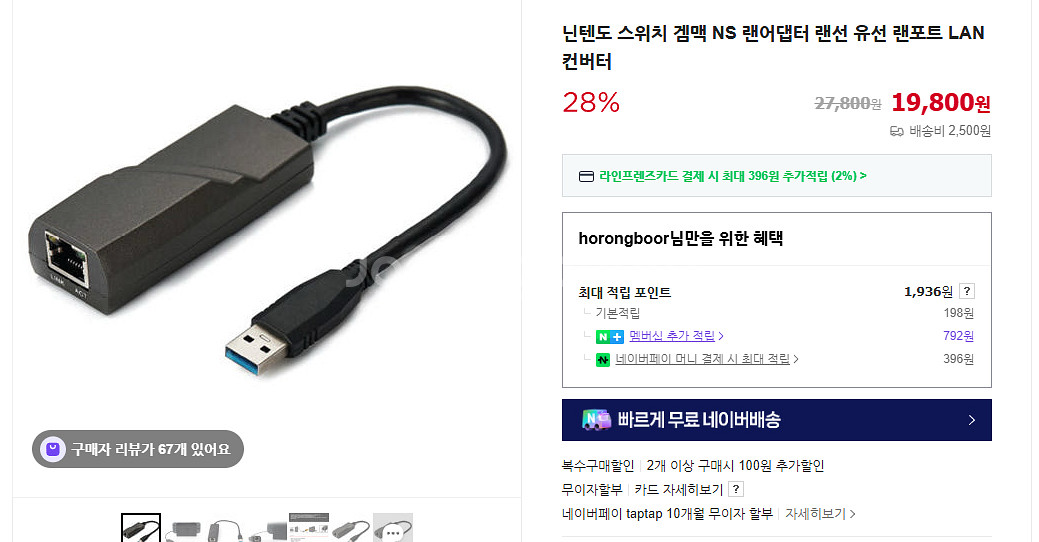Click the main LAN adapter product image
Viewport: 1039px width, 542px height.
[266, 232]
